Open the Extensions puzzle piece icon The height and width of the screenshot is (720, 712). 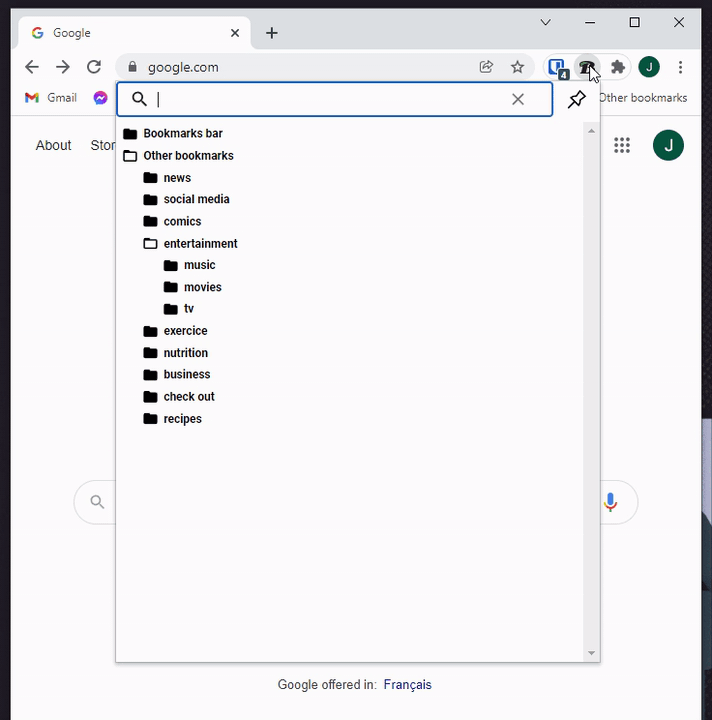coord(618,67)
